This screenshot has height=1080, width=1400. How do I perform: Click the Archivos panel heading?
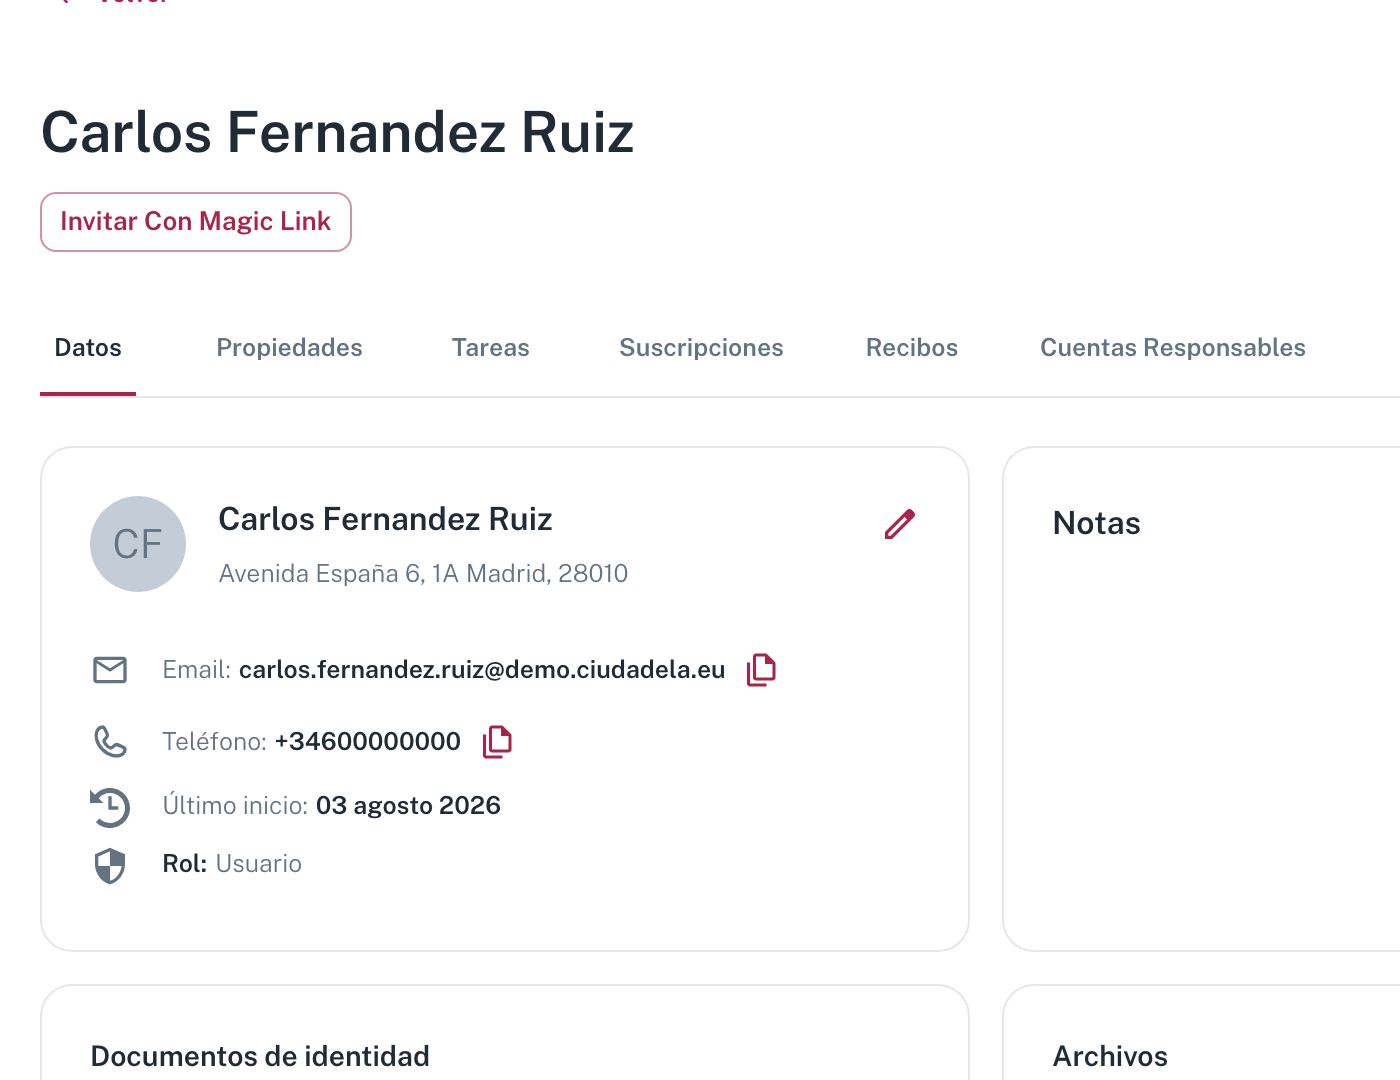click(x=1110, y=1056)
